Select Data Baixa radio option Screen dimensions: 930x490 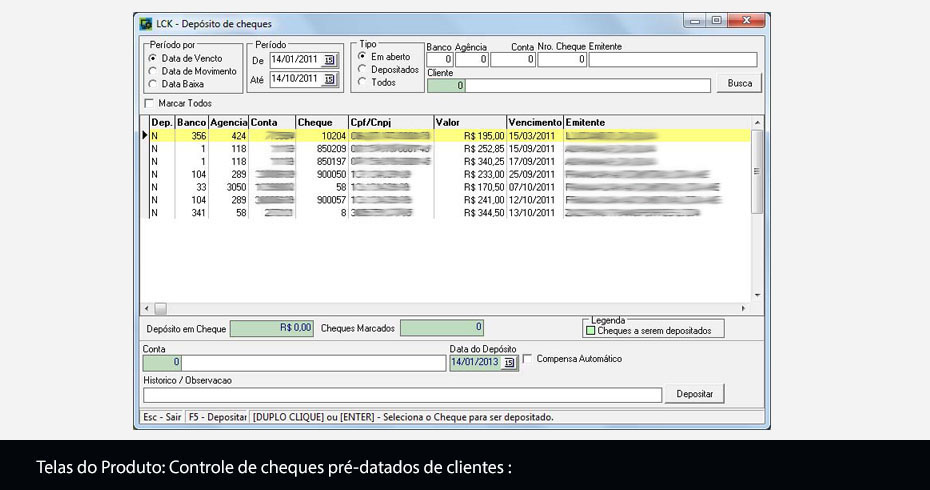click(x=152, y=84)
